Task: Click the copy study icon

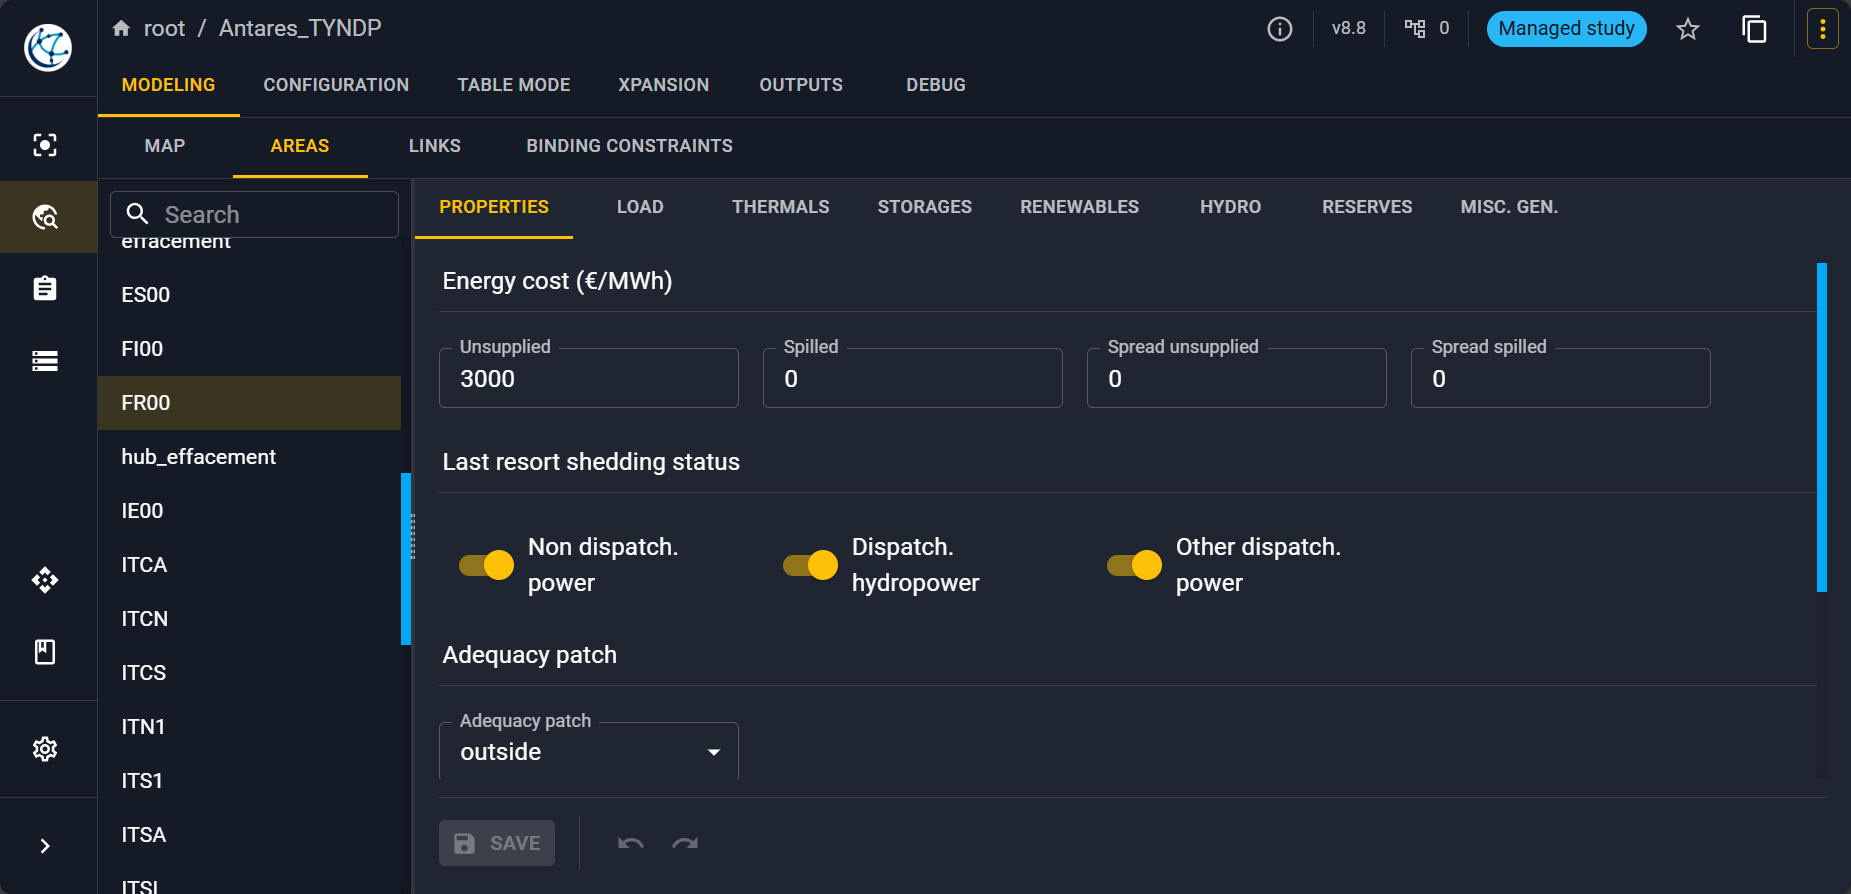Action: click(1755, 29)
